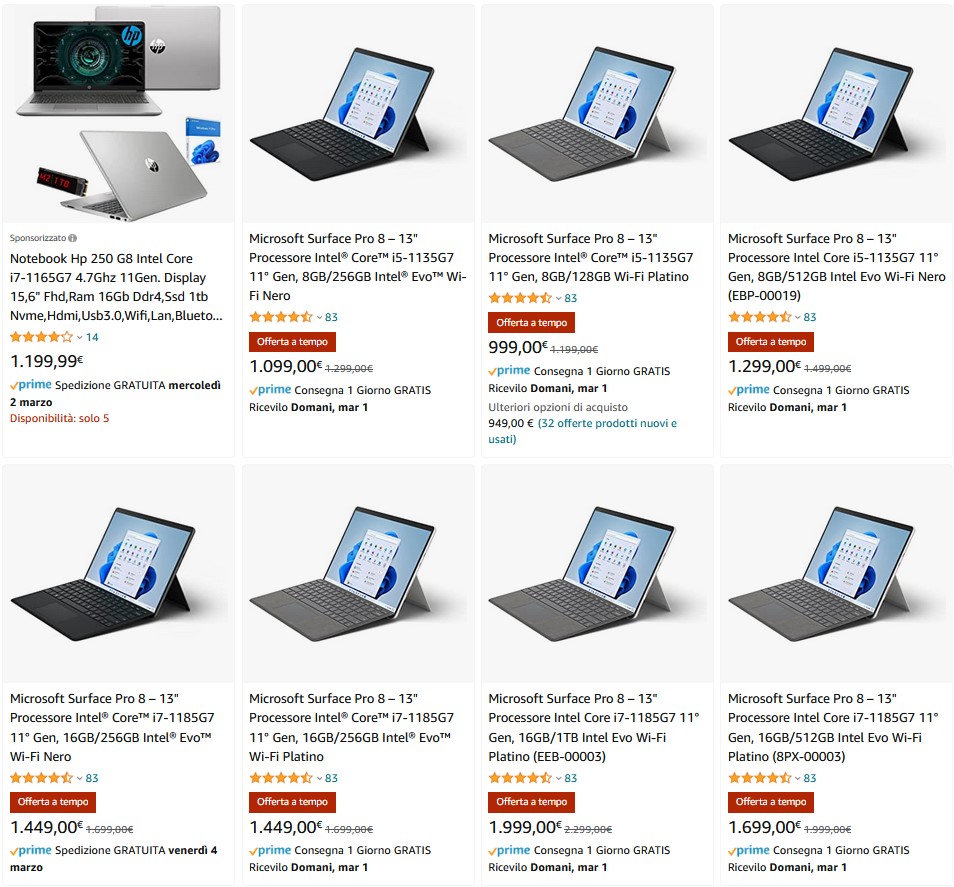The height and width of the screenshot is (887, 954).
Task: Open the Surface Pro 8 EBP-00019 product image
Action: pyautogui.click(x=836, y=113)
